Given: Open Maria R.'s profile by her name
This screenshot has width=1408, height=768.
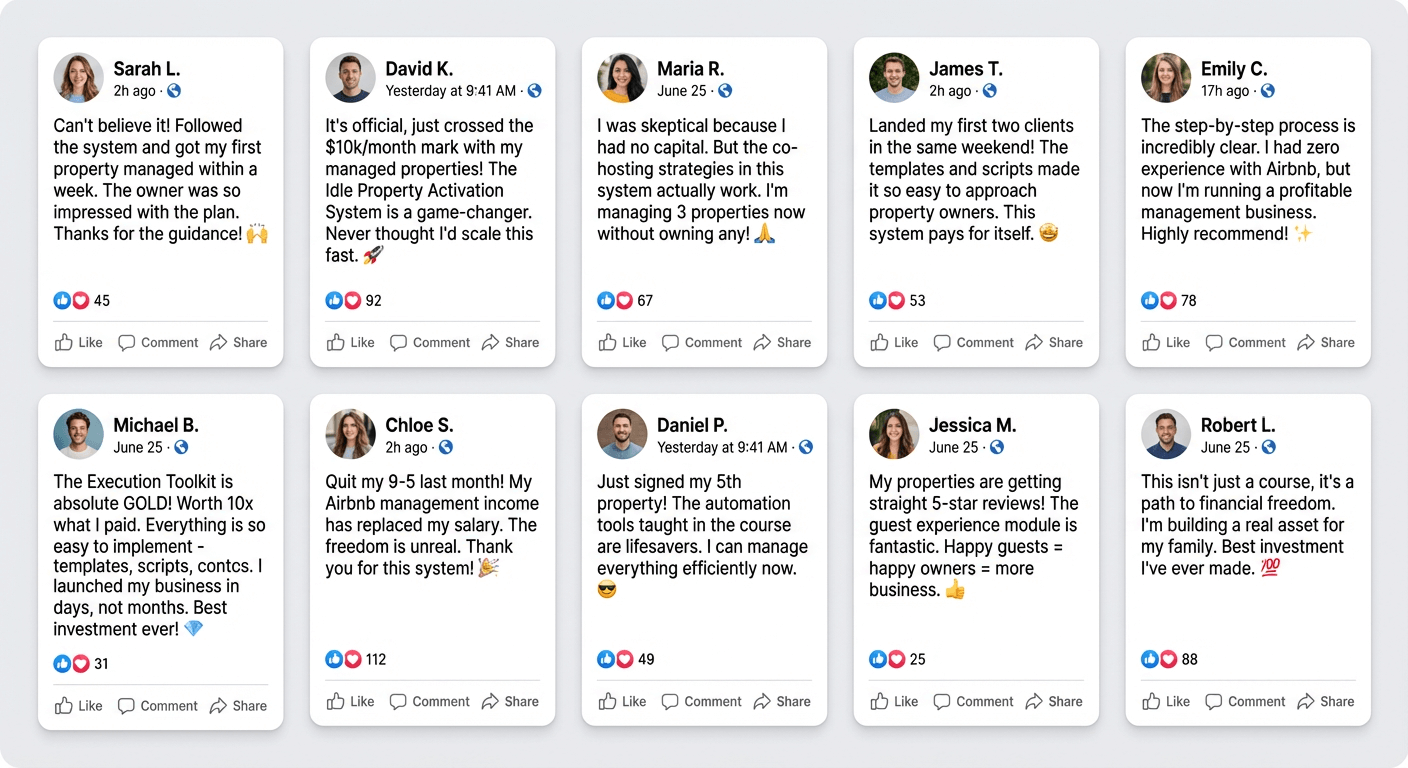Looking at the screenshot, I should click(690, 69).
